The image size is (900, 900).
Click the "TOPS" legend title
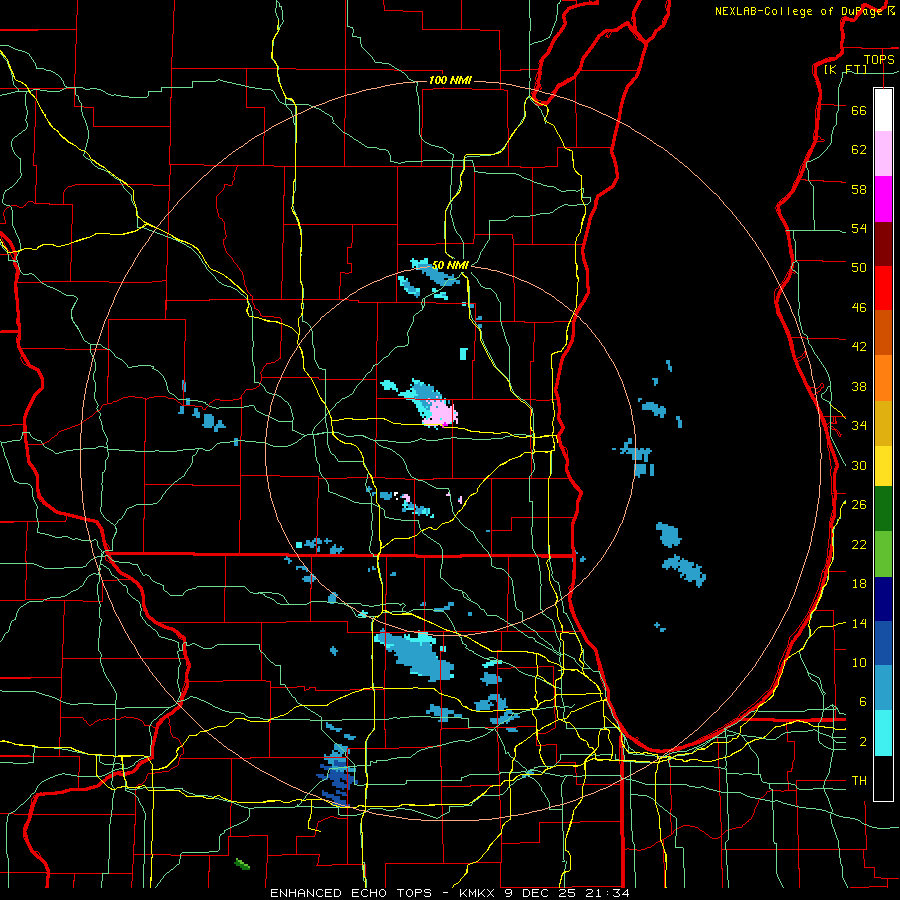point(879,60)
